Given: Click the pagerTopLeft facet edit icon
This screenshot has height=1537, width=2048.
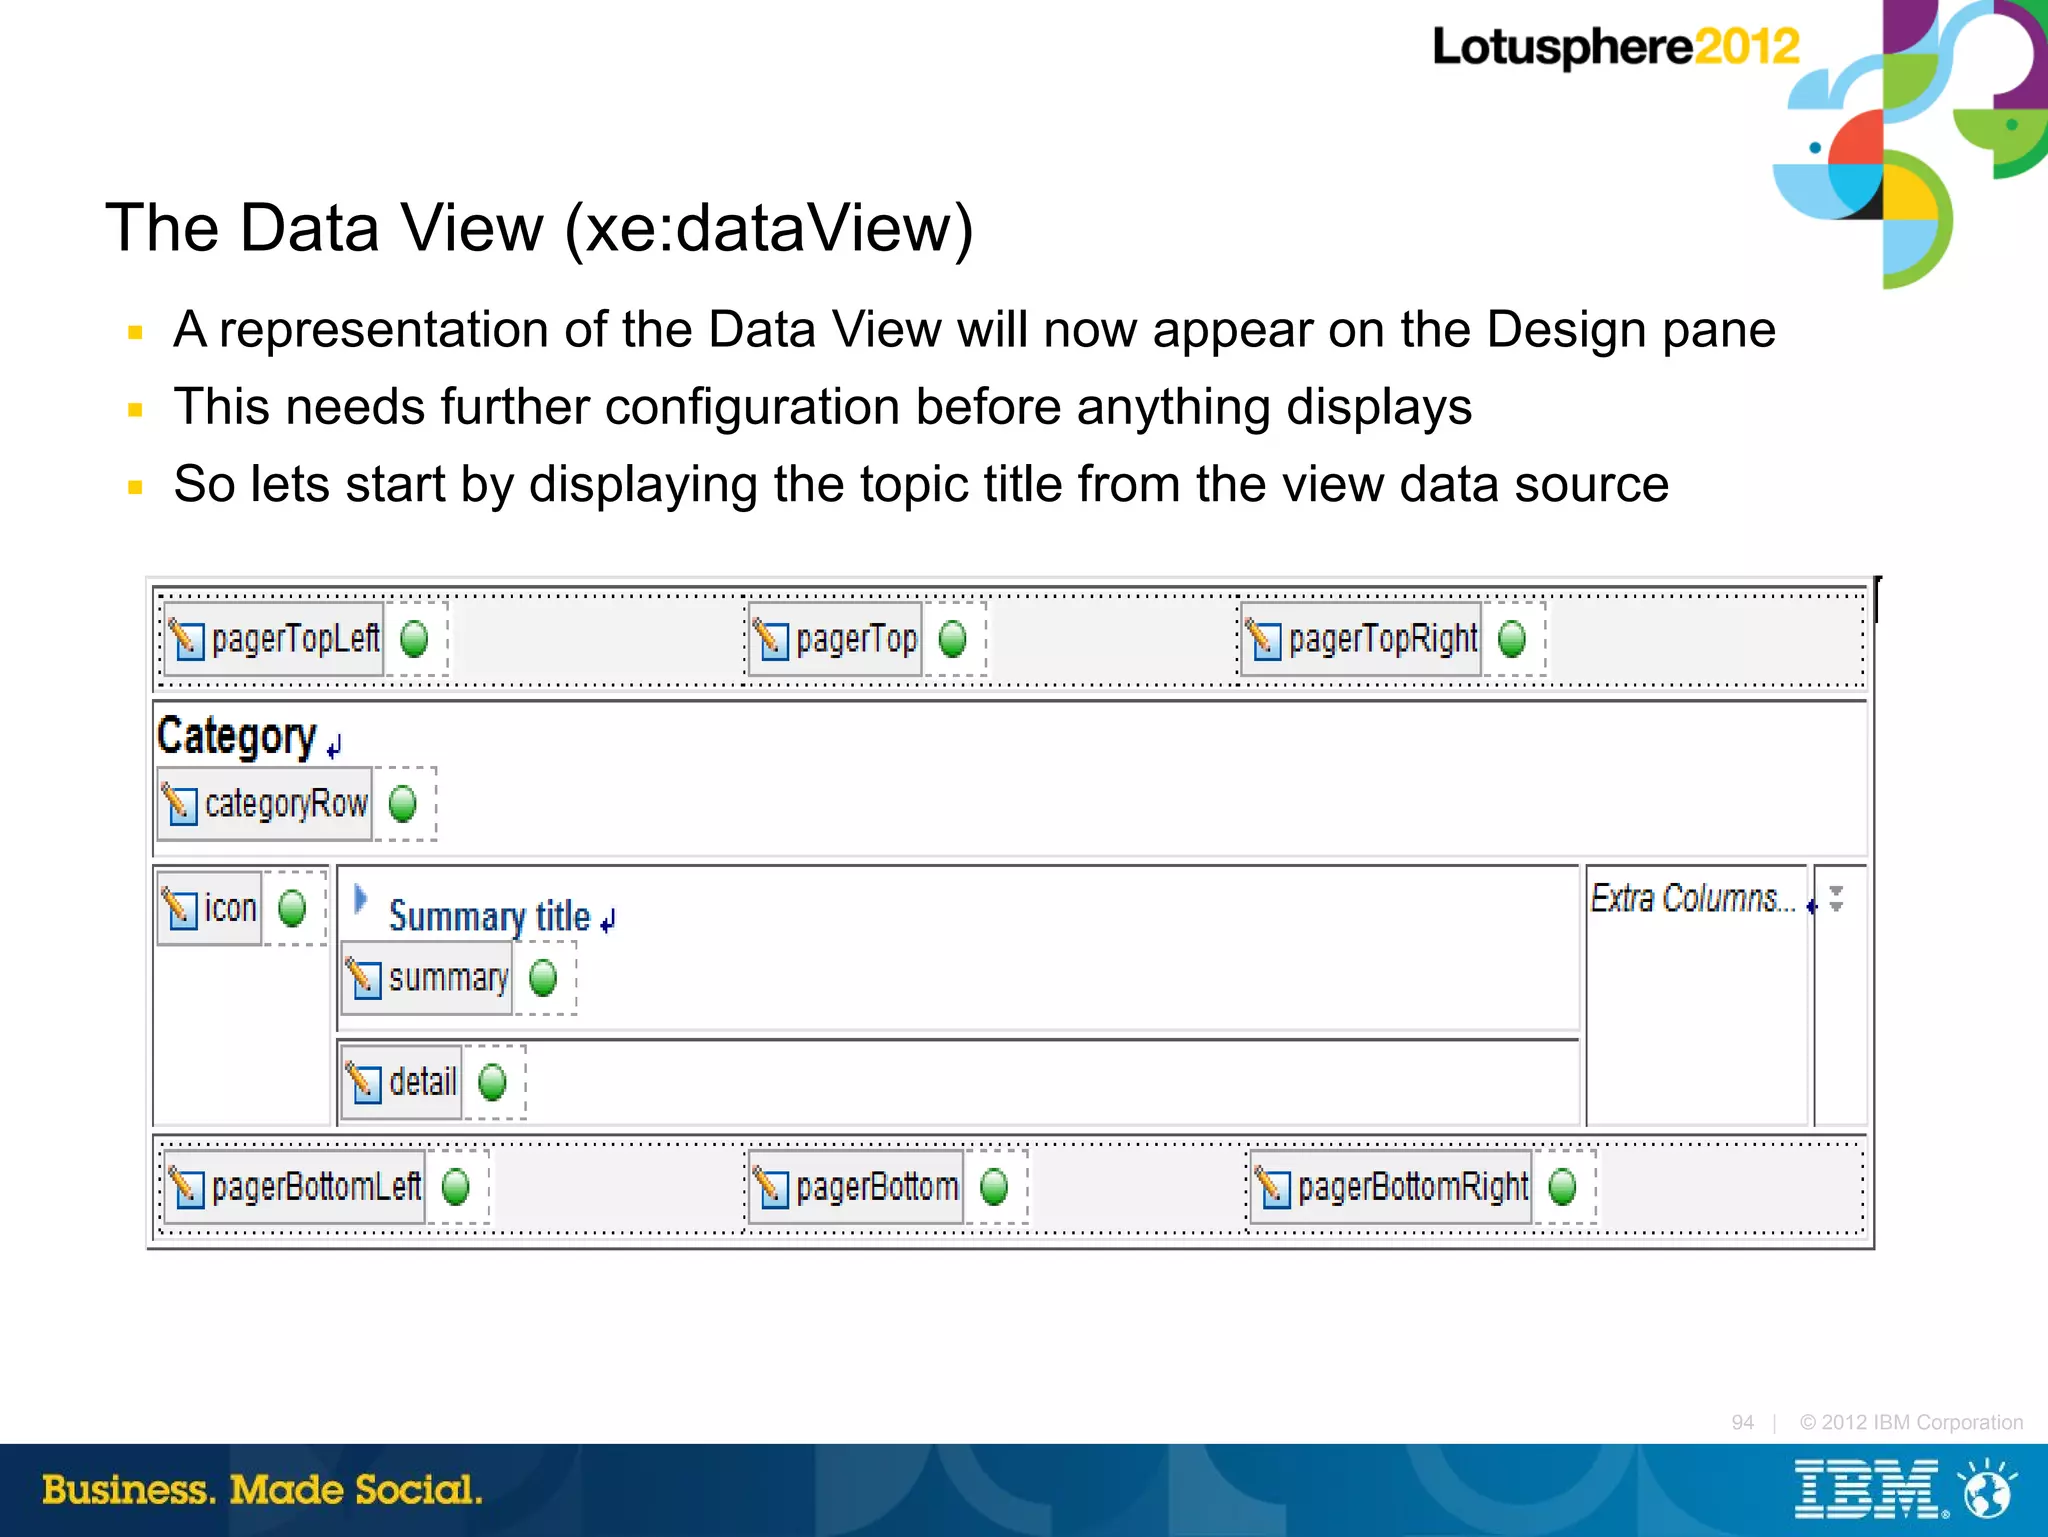Looking at the screenshot, I should [186, 640].
